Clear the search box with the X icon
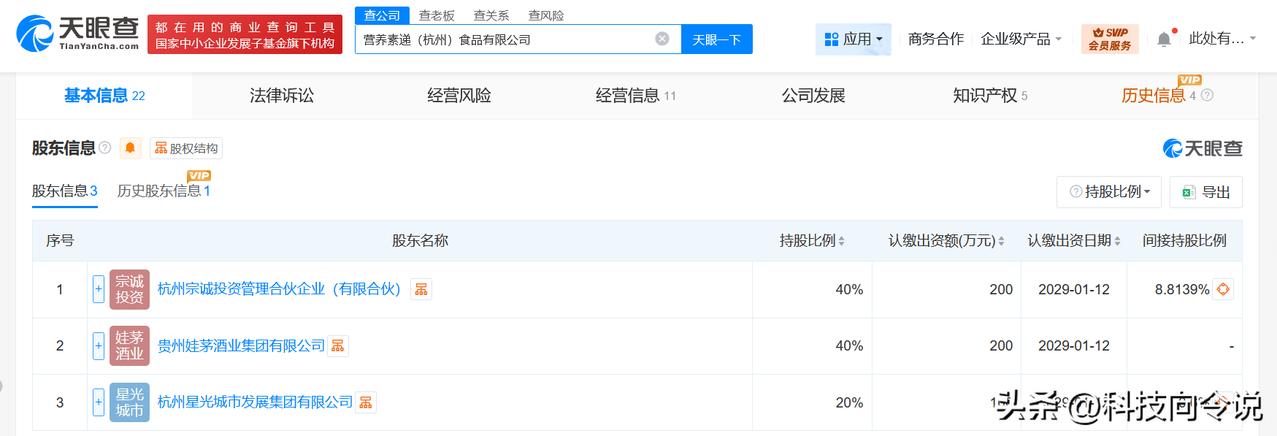This screenshot has height=436, width=1277. pos(662,39)
